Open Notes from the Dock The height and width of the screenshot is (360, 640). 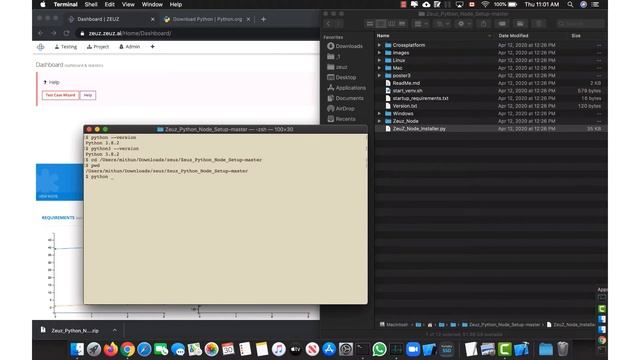(262, 349)
